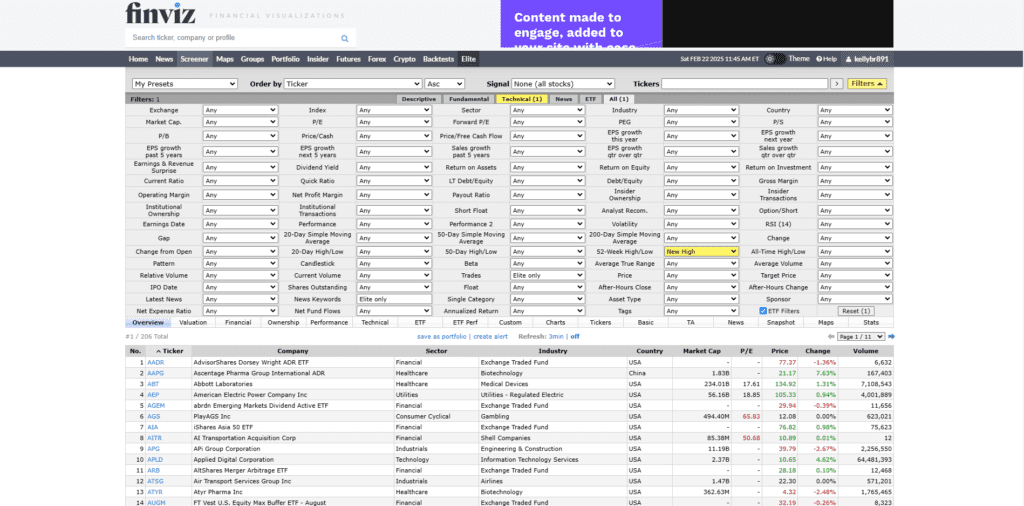Open the Crypto nav item
Screen dimensions: 1024x506
pos(404,59)
